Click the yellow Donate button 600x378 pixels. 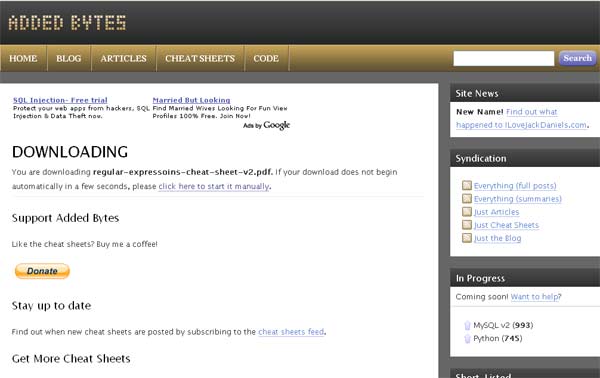pyautogui.click(x=42, y=271)
